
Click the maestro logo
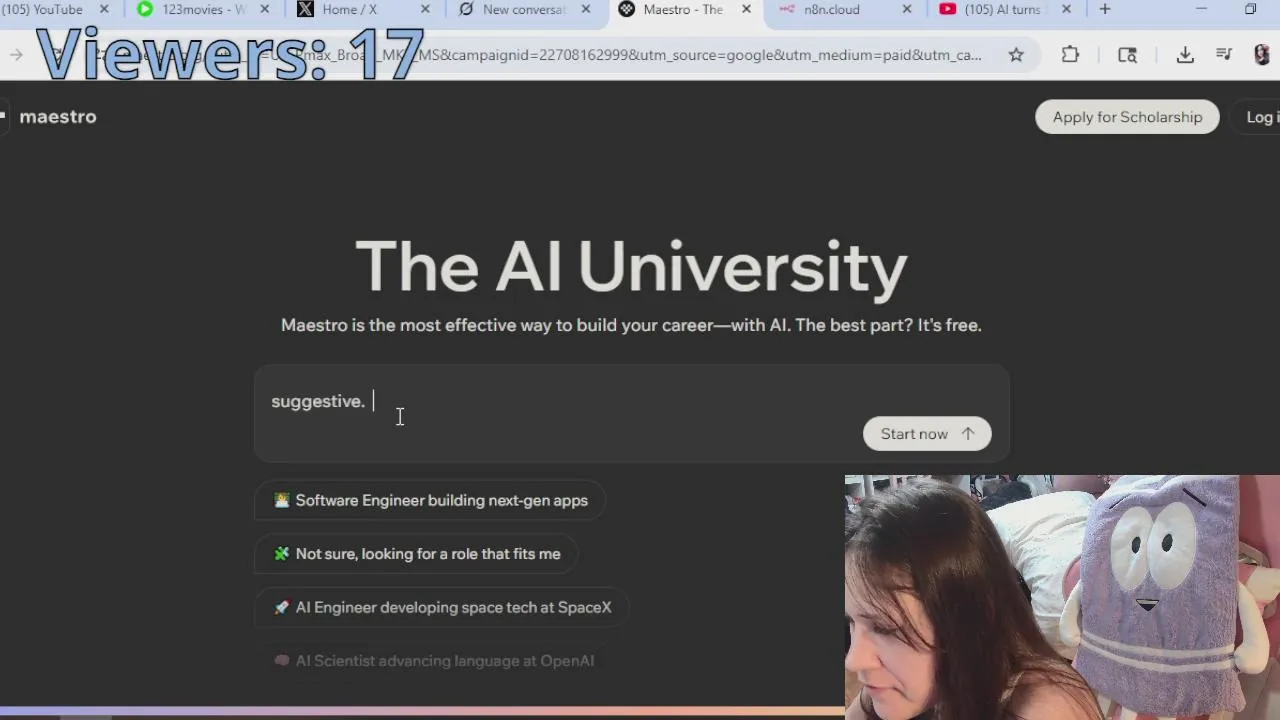[x=57, y=117]
